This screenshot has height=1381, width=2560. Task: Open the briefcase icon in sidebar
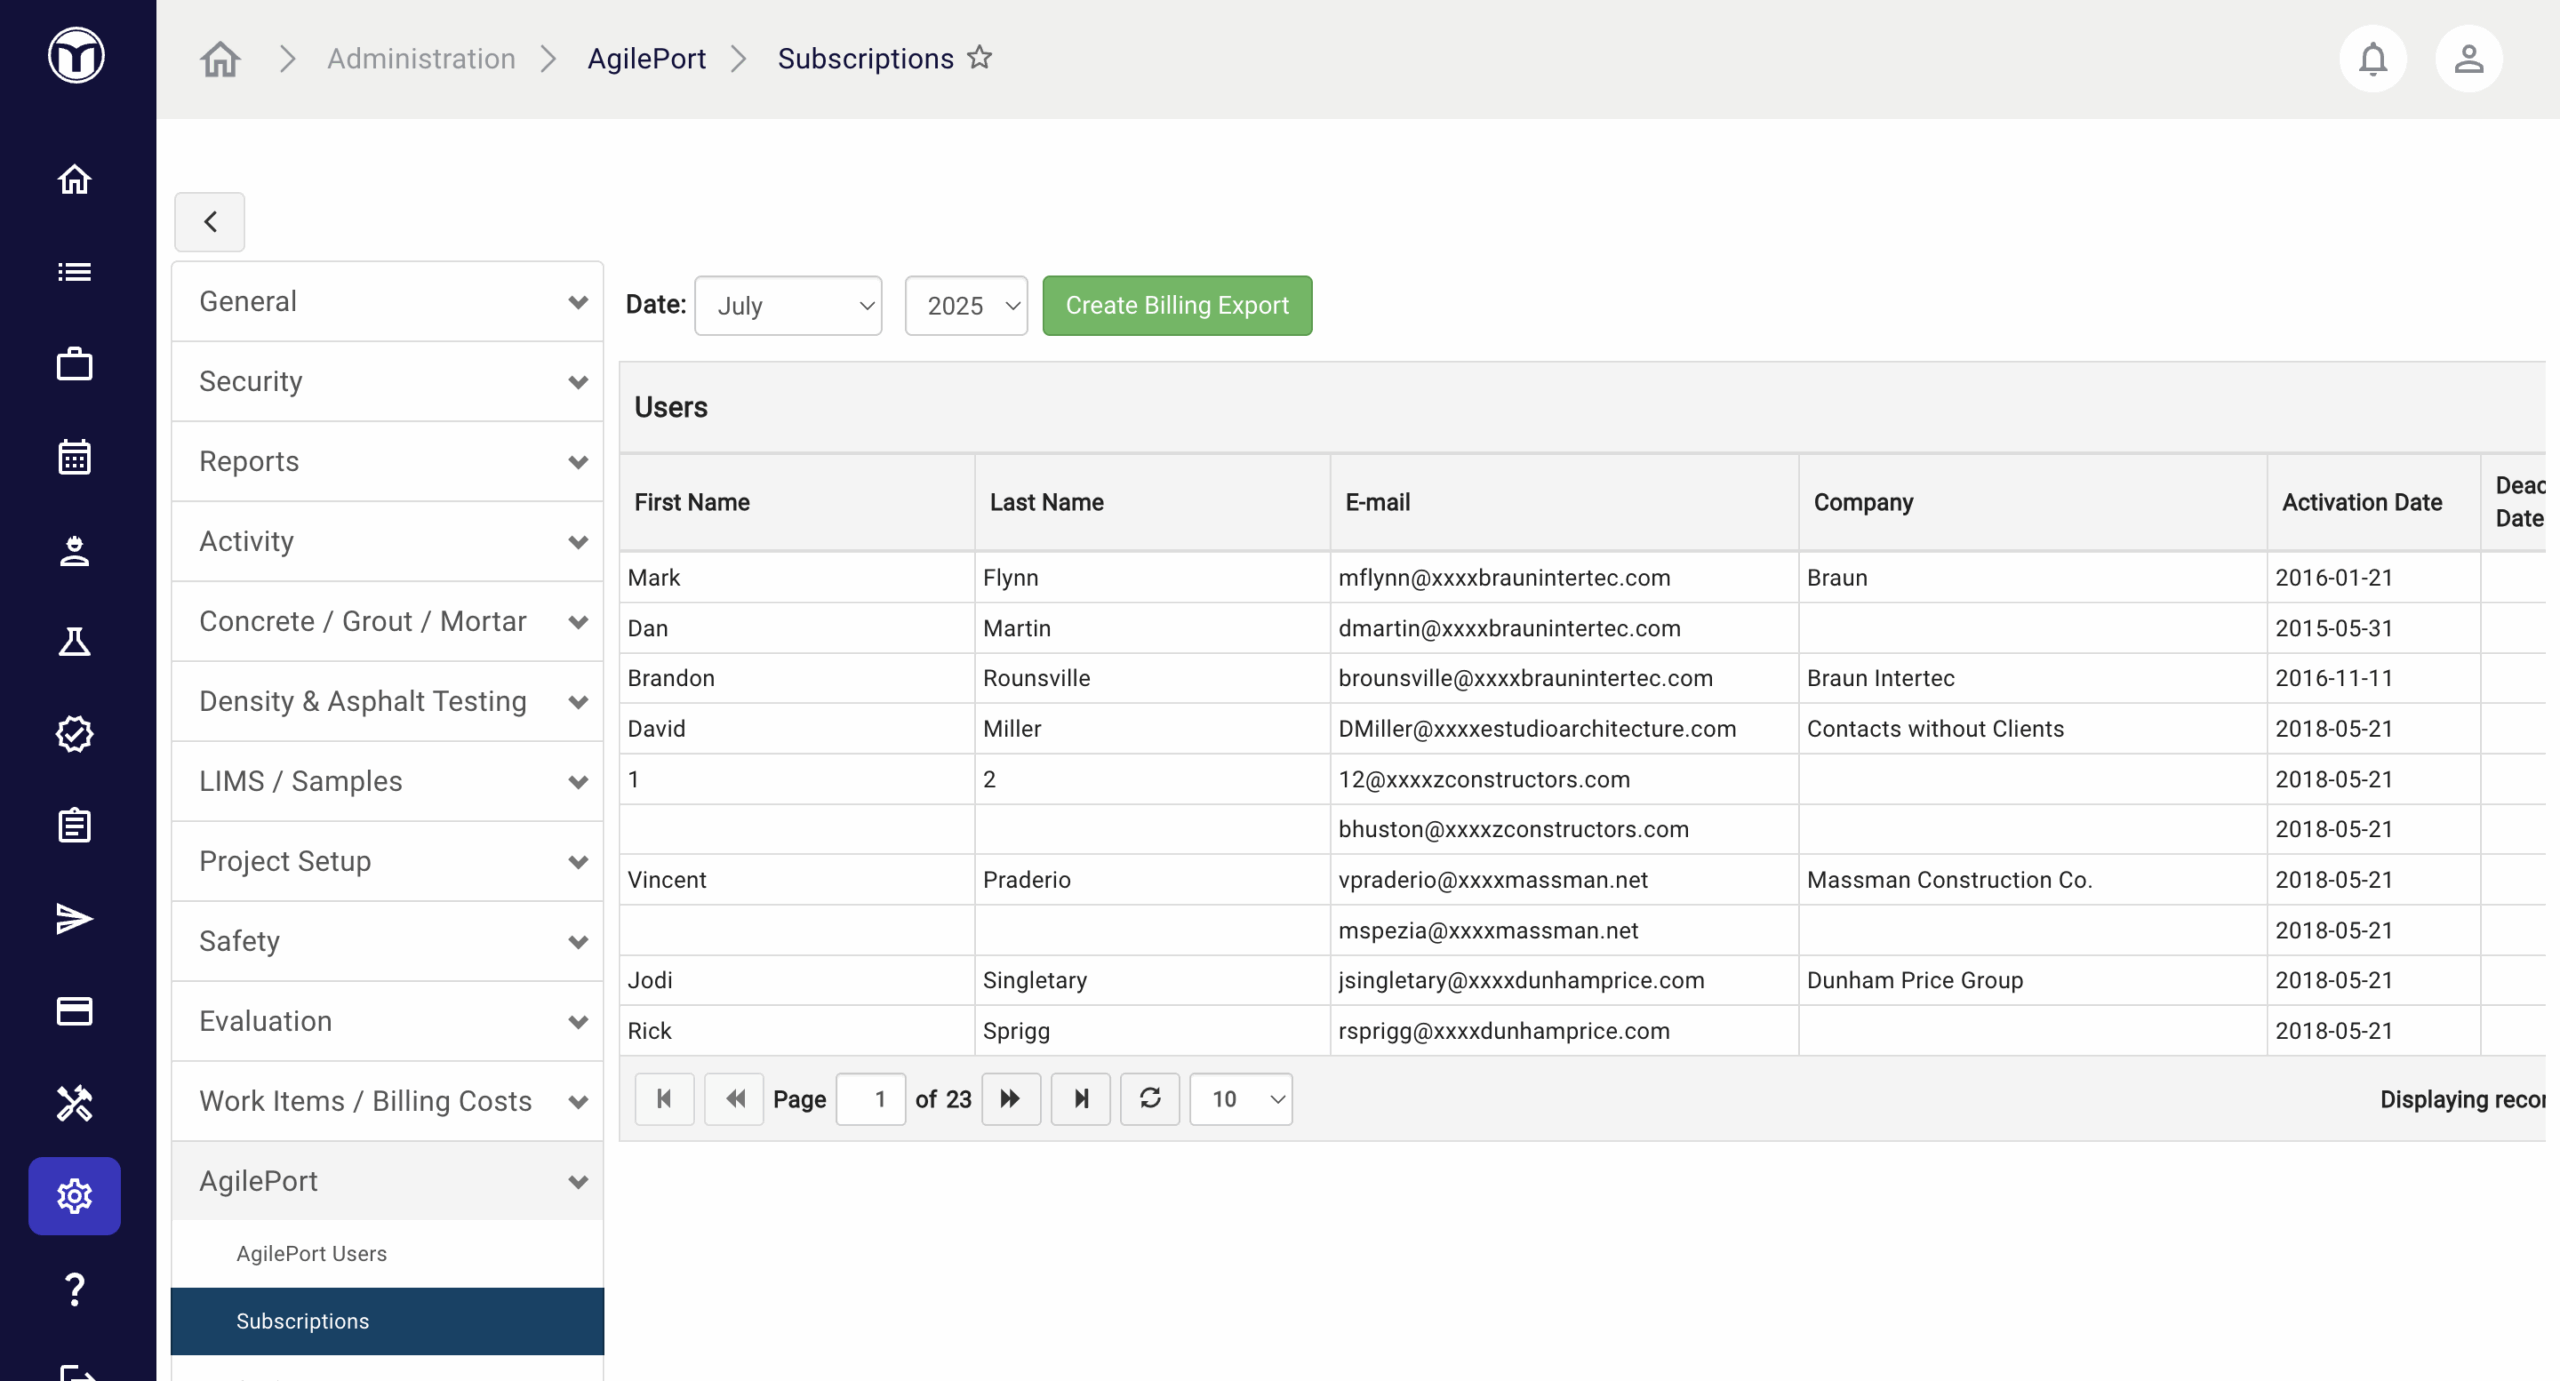click(x=75, y=364)
